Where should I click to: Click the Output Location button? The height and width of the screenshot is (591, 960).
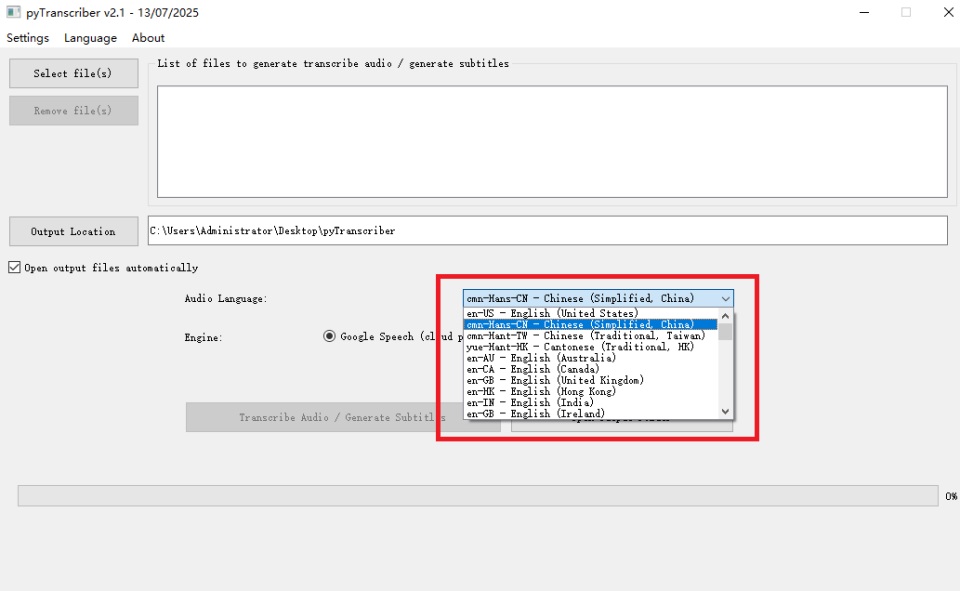point(73,232)
